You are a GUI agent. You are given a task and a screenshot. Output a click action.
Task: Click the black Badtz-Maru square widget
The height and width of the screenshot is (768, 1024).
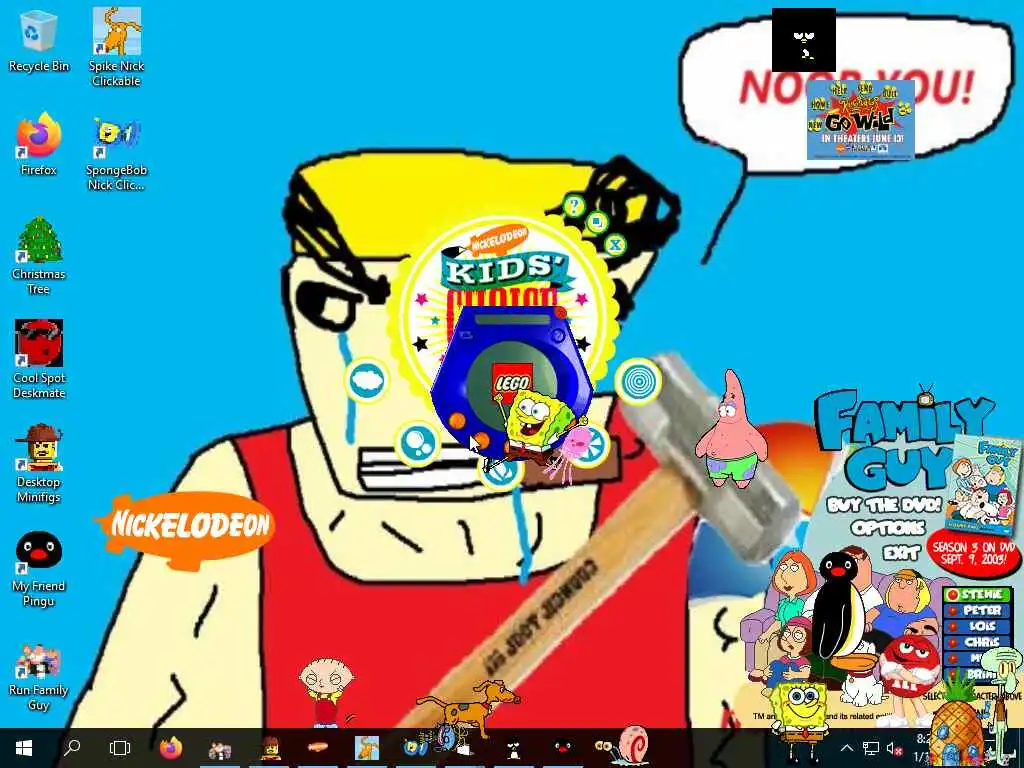(x=803, y=40)
